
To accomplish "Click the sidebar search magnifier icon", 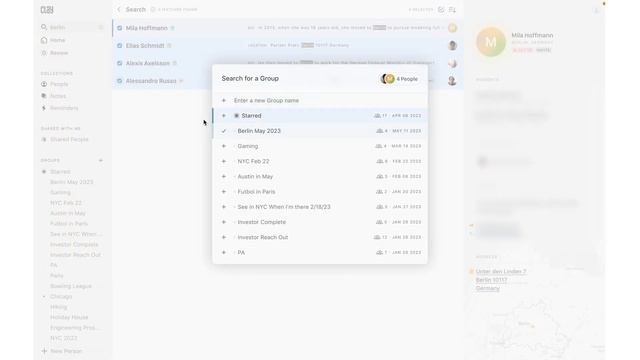I will click(44, 27).
